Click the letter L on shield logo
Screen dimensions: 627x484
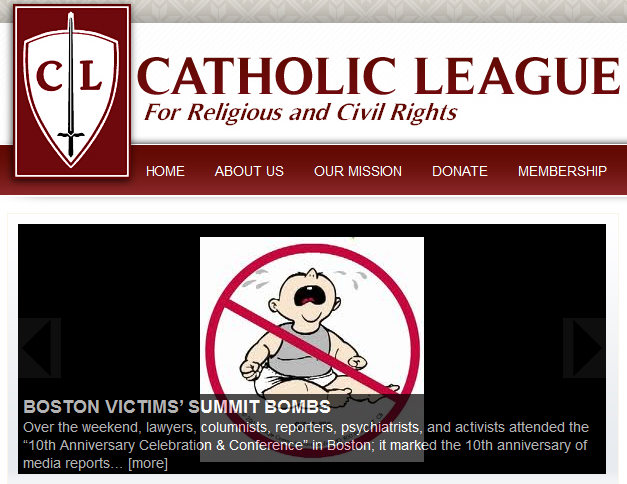90,75
